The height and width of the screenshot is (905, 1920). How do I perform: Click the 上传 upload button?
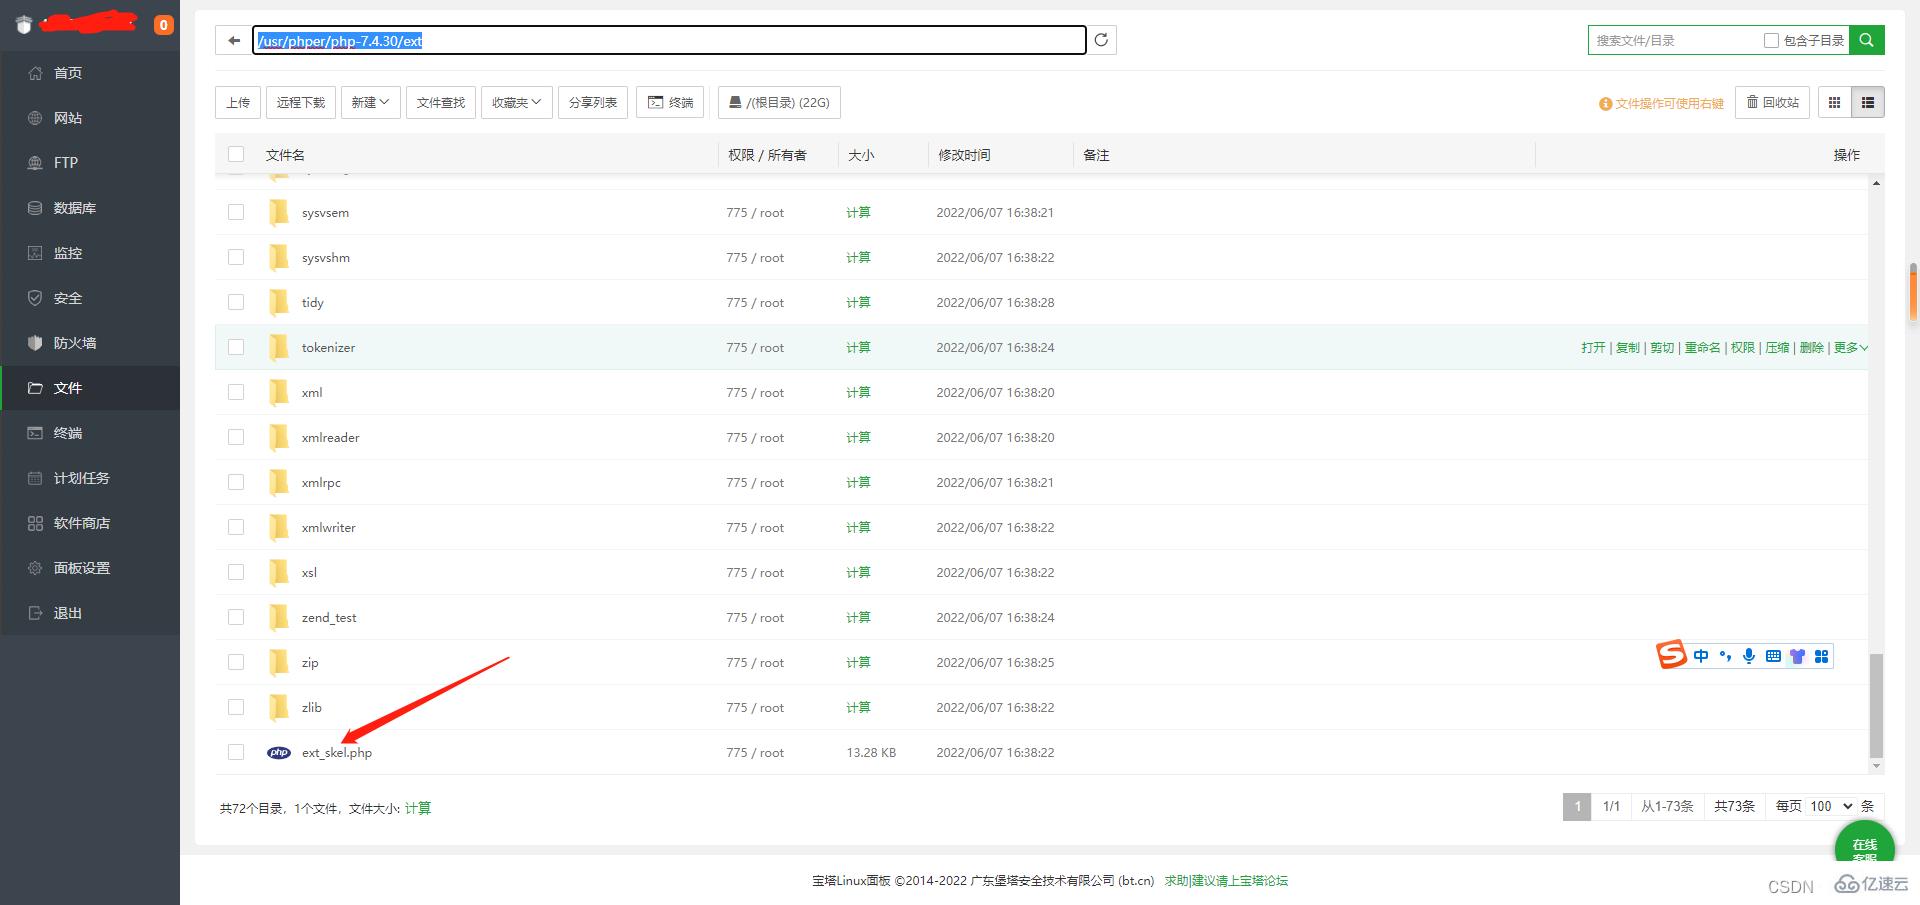click(238, 102)
